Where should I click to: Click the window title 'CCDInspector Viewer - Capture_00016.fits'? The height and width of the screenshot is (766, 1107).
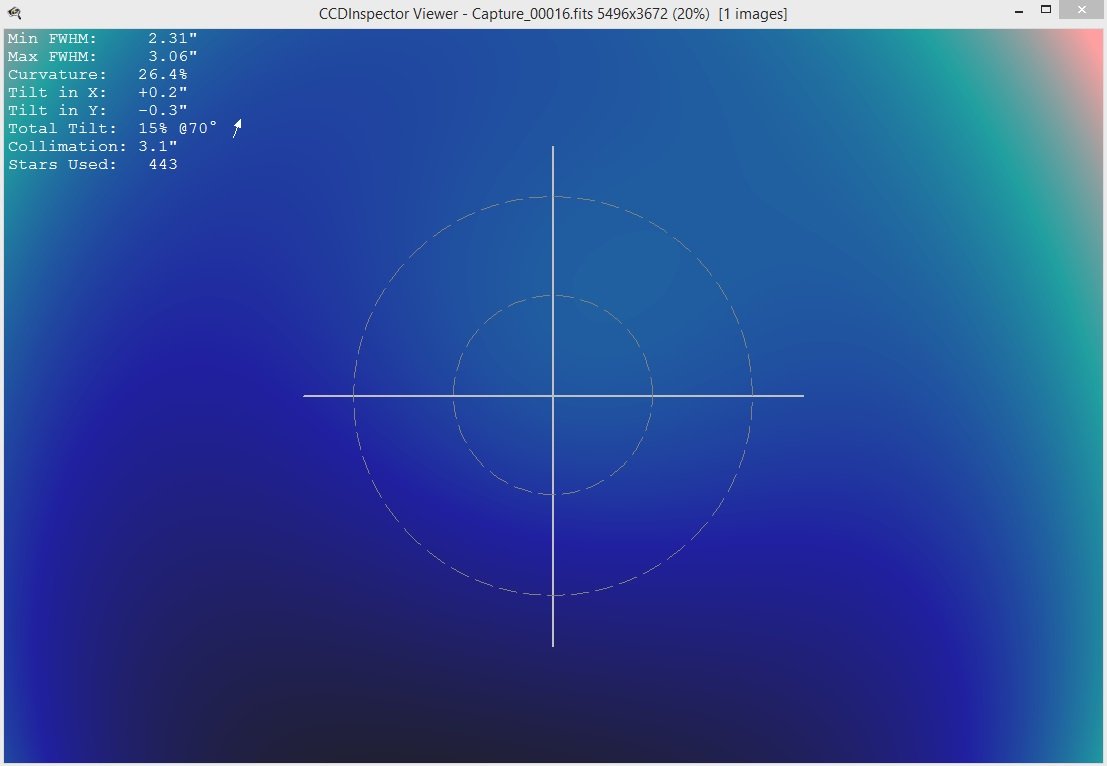[x=456, y=14]
